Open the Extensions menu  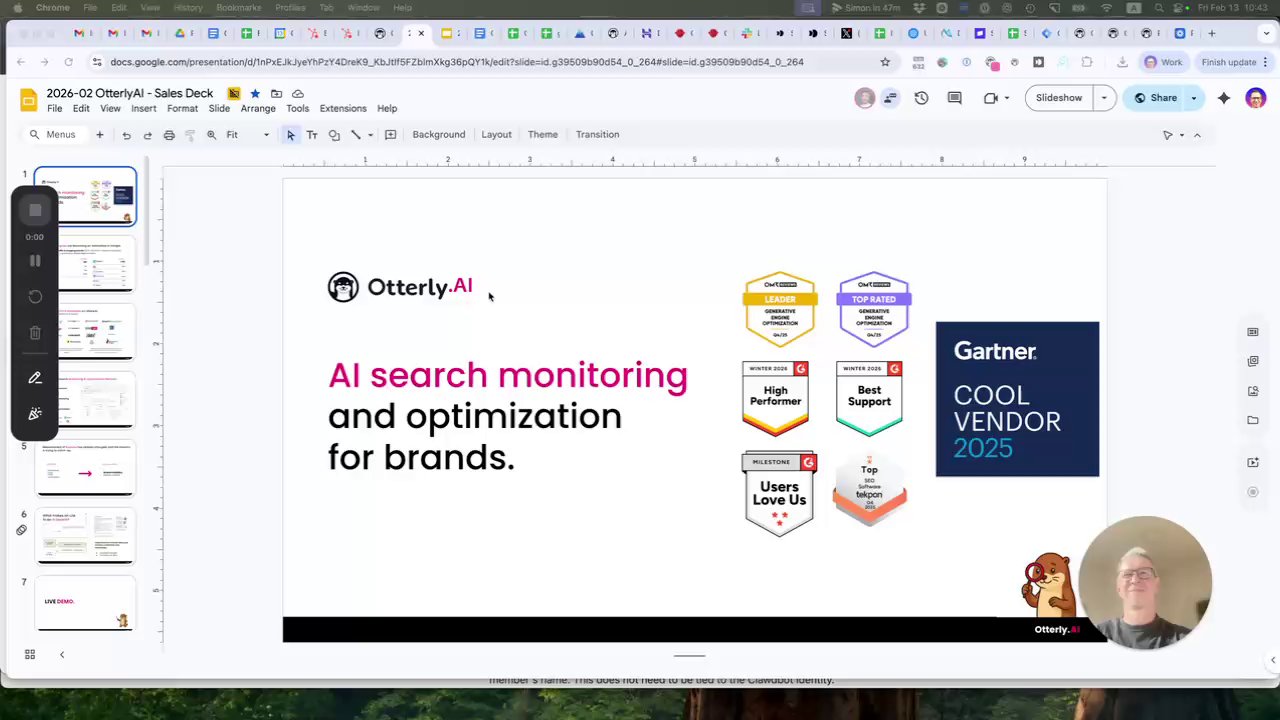343,108
